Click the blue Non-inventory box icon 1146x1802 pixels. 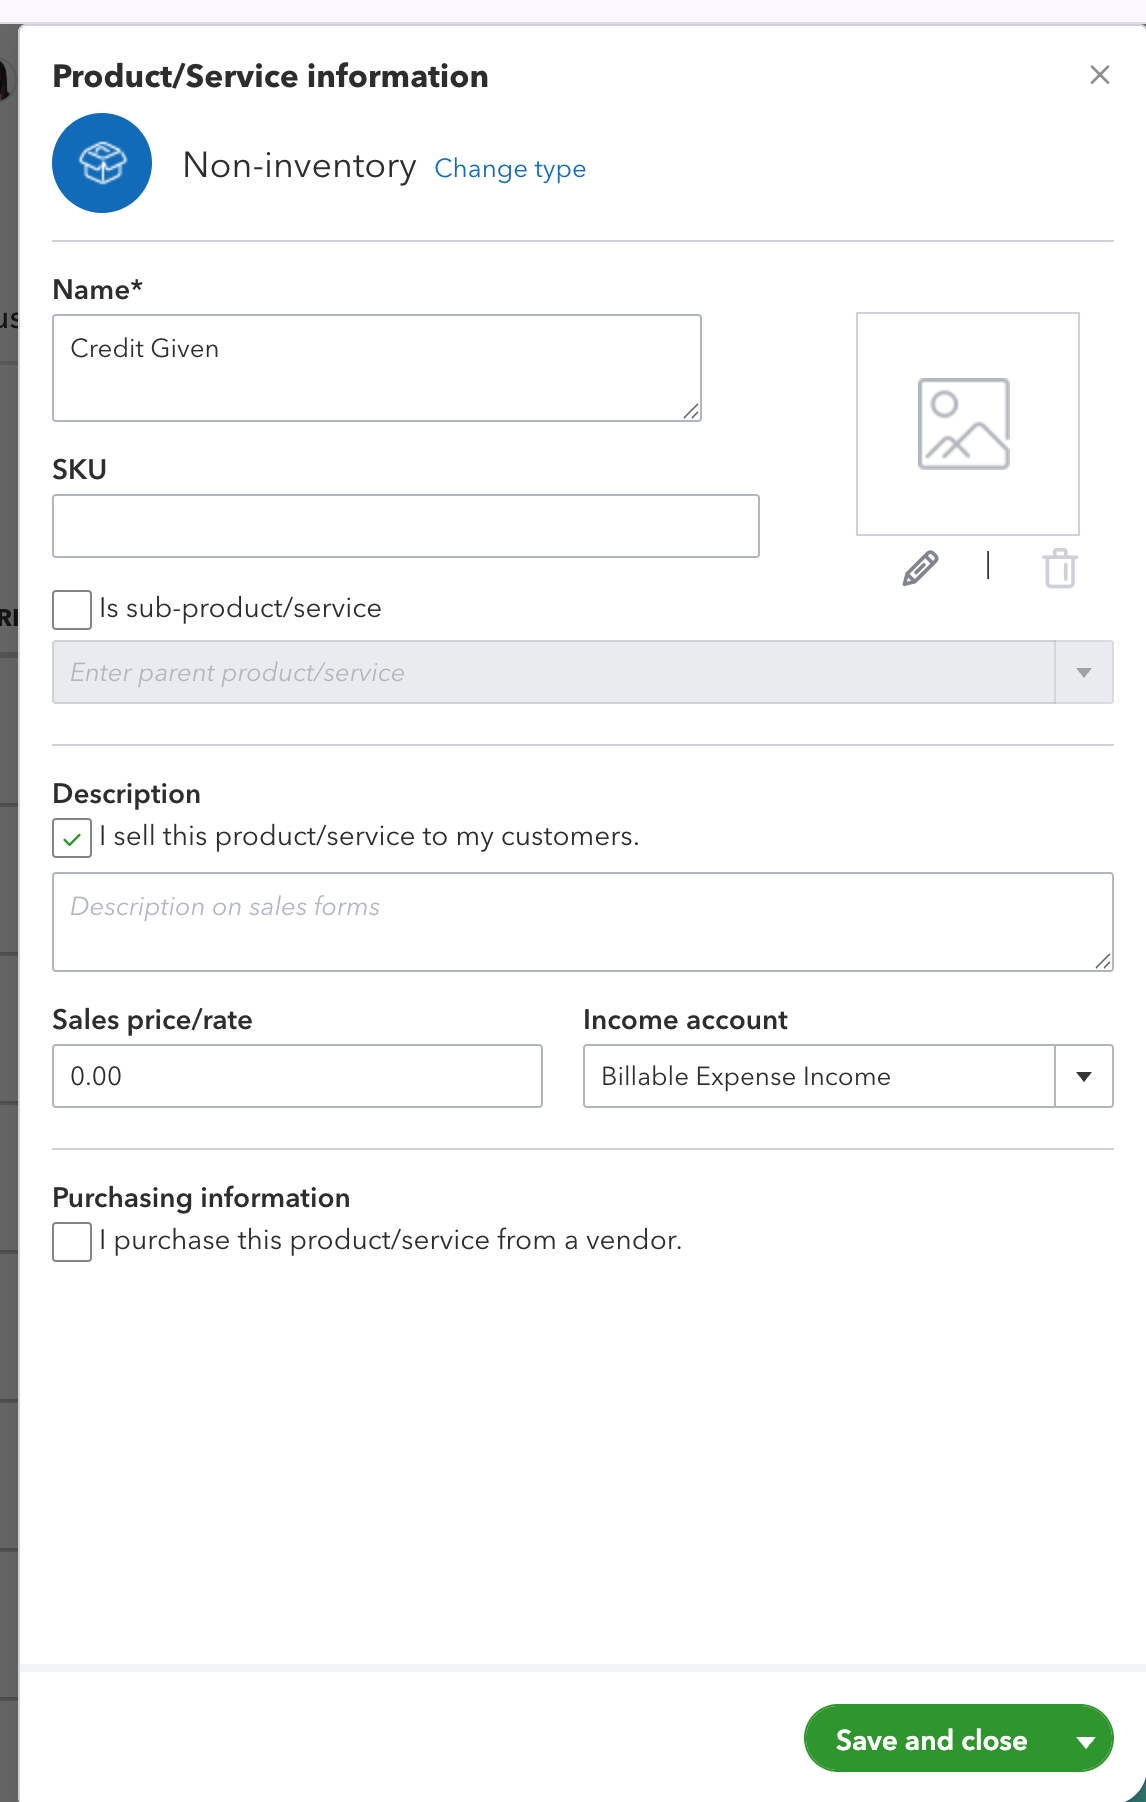pos(102,163)
